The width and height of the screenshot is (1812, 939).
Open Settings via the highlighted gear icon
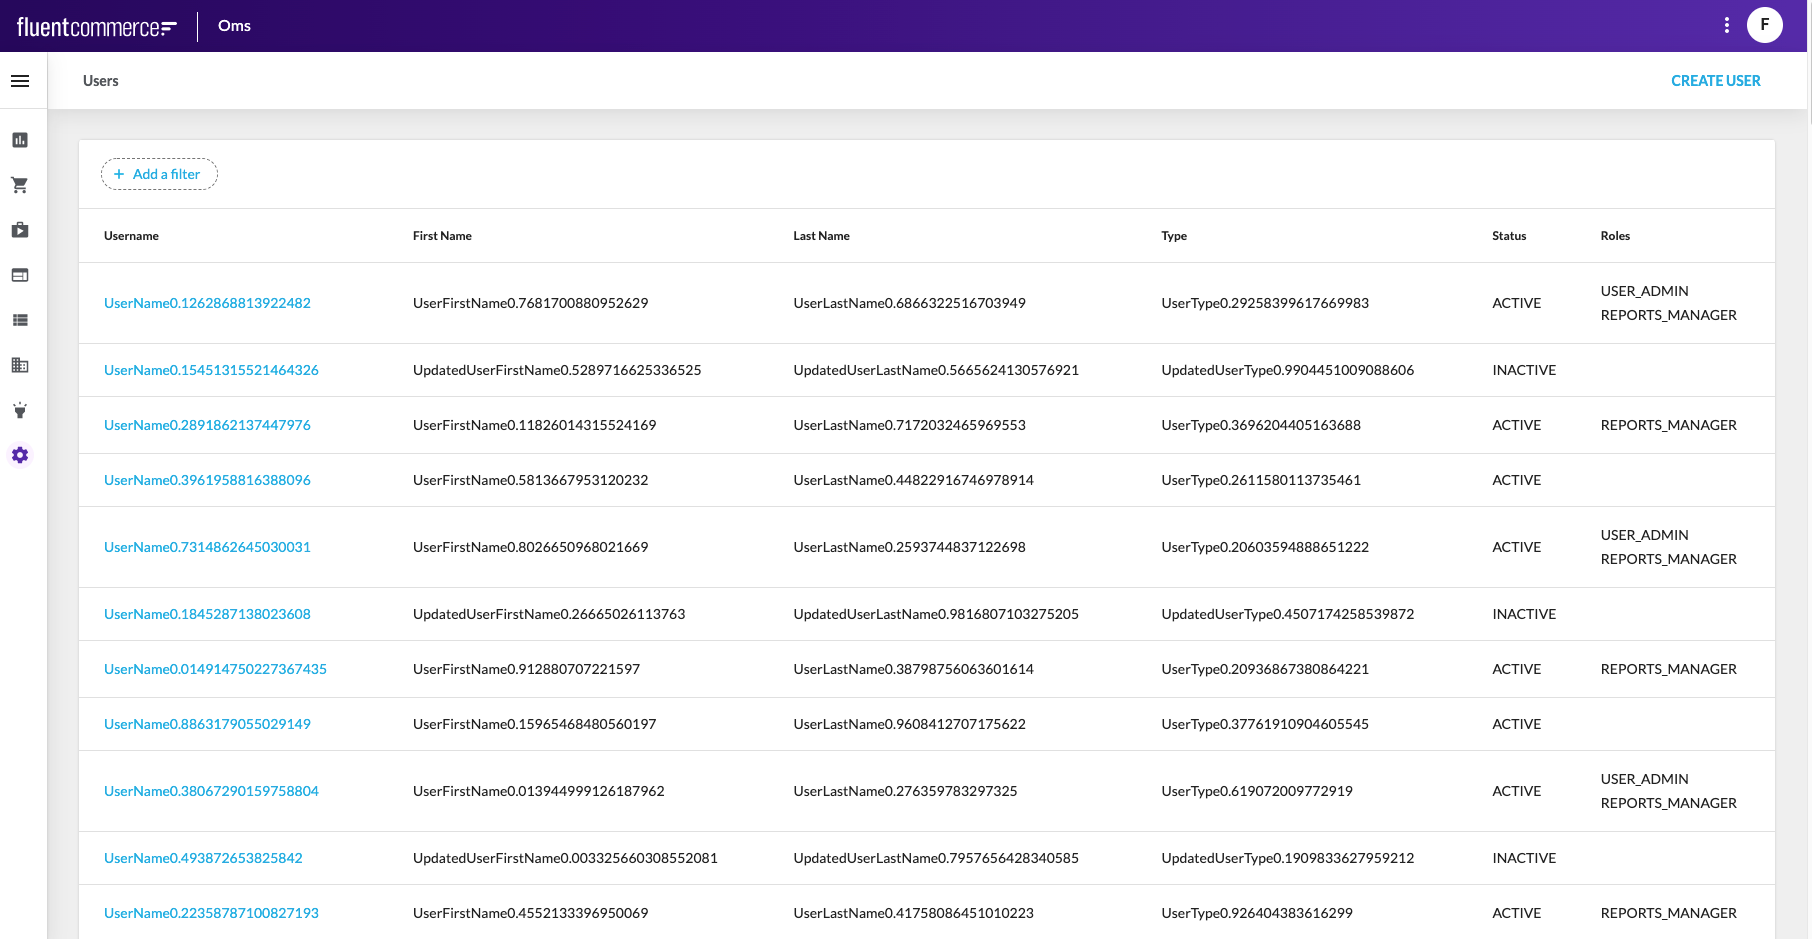pyautogui.click(x=20, y=455)
